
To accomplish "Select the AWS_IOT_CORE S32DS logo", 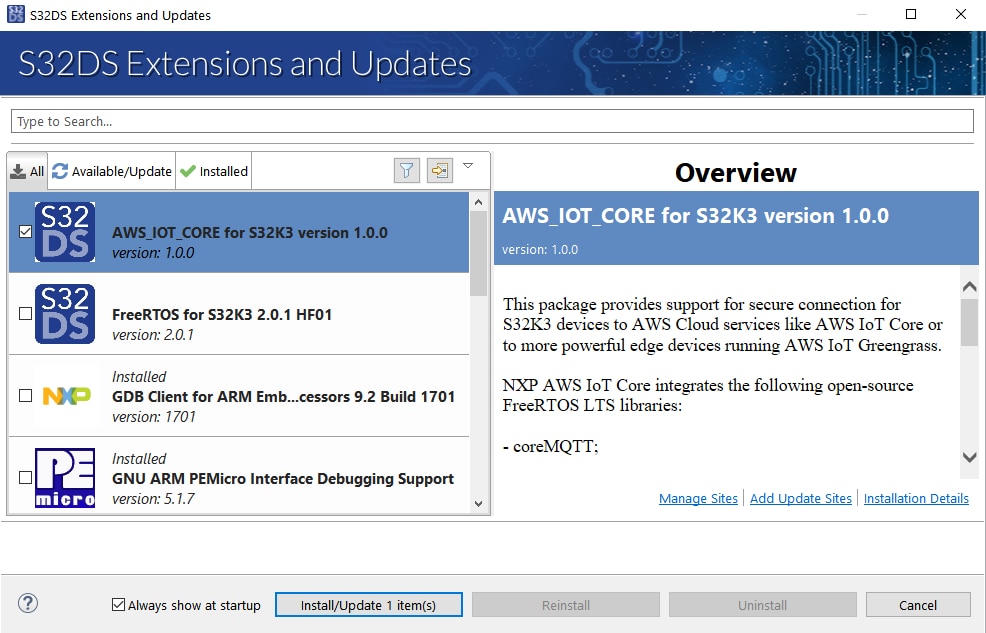I will pyautogui.click(x=65, y=232).
